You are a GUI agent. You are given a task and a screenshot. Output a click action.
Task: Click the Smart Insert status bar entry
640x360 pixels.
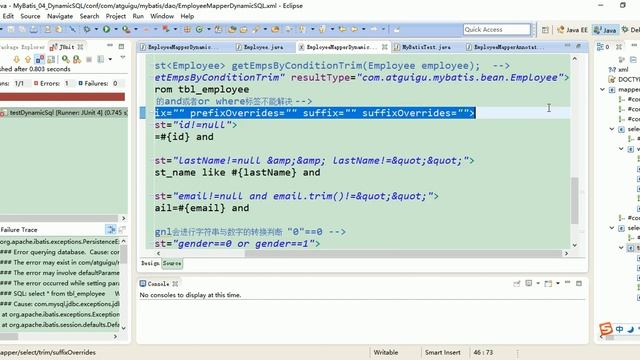pyautogui.click(x=442, y=352)
